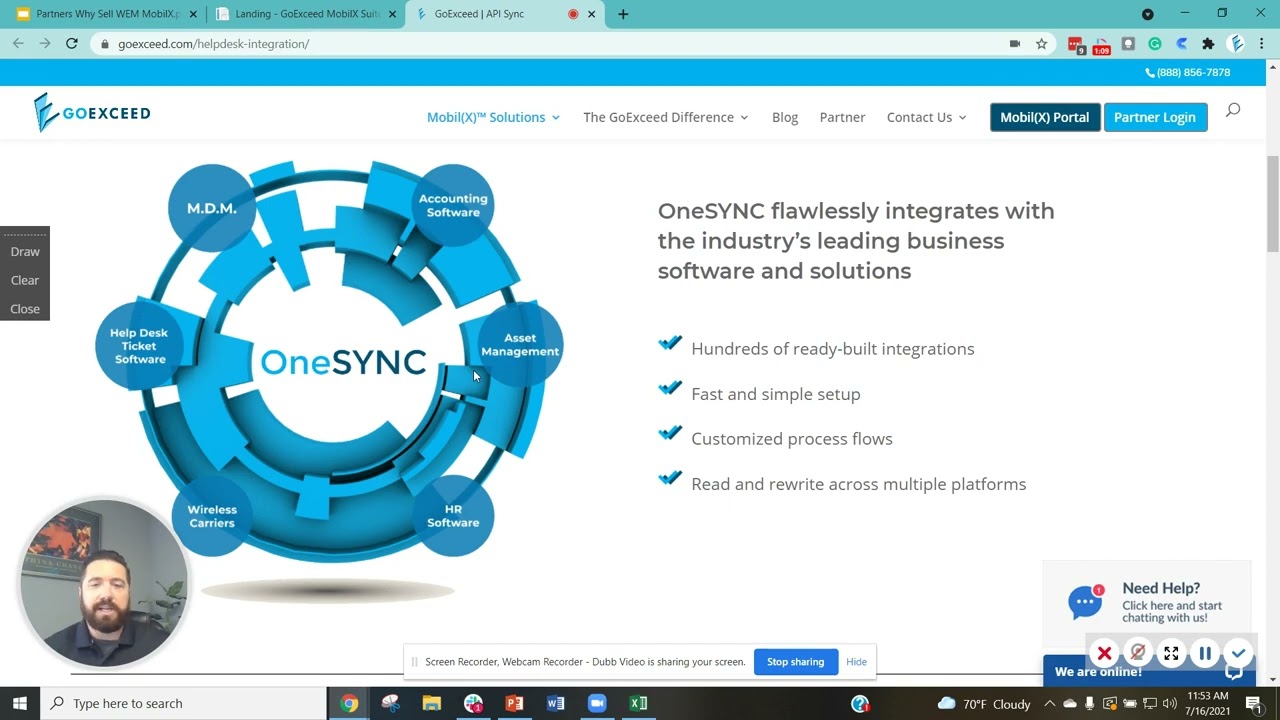Open Chrome from the taskbar

pyautogui.click(x=349, y=703)
